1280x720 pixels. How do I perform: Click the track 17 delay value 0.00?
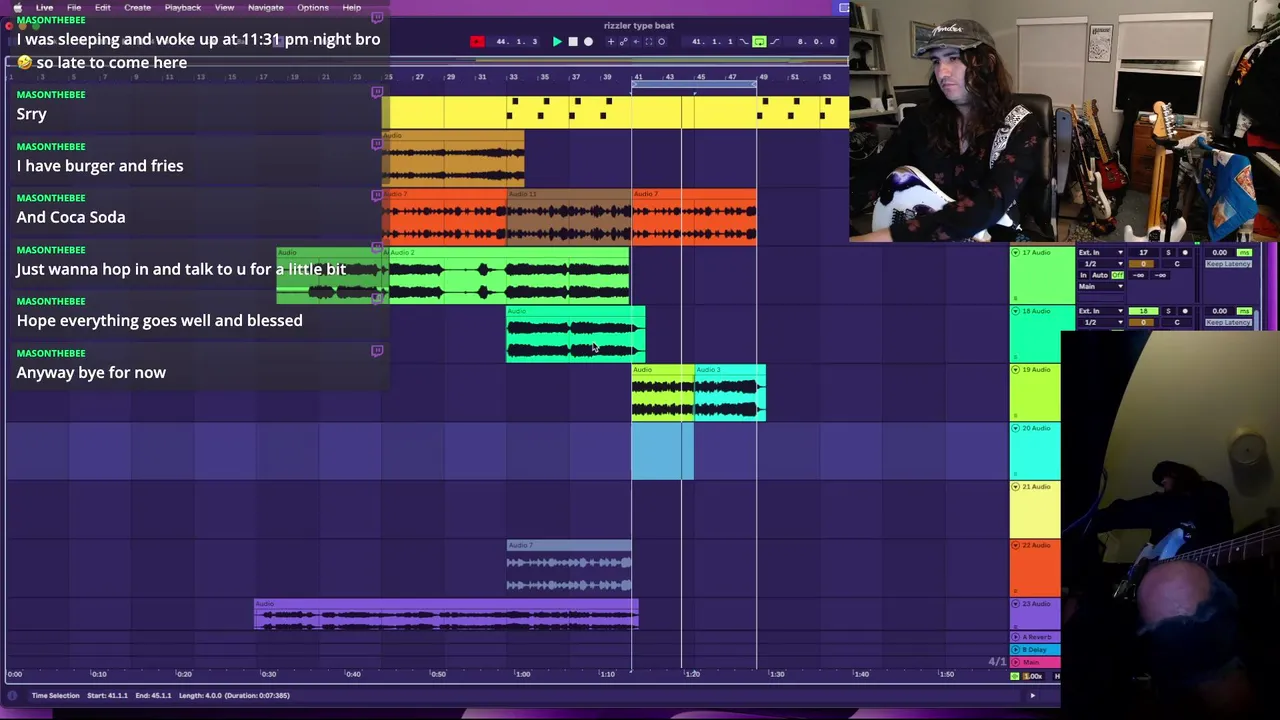(1220, 252)
